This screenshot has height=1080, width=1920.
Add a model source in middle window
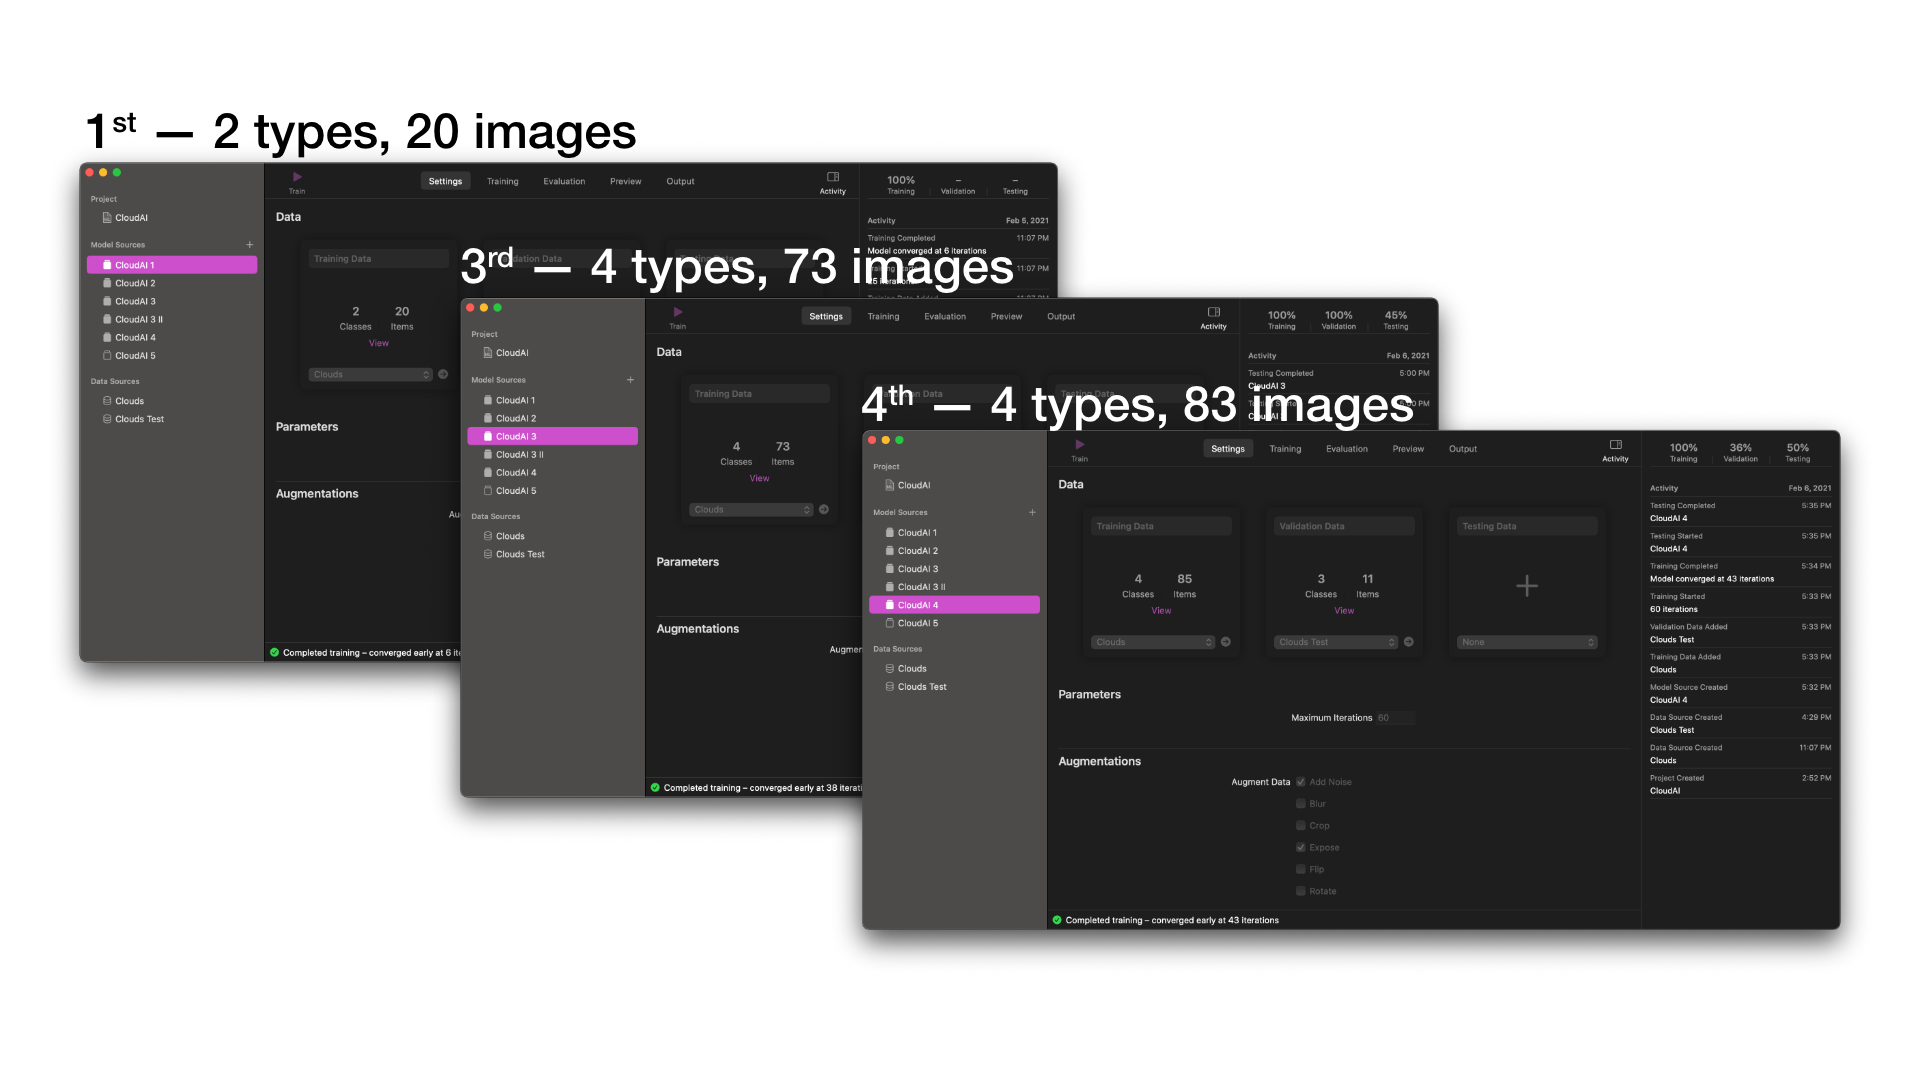click(630, 380)
